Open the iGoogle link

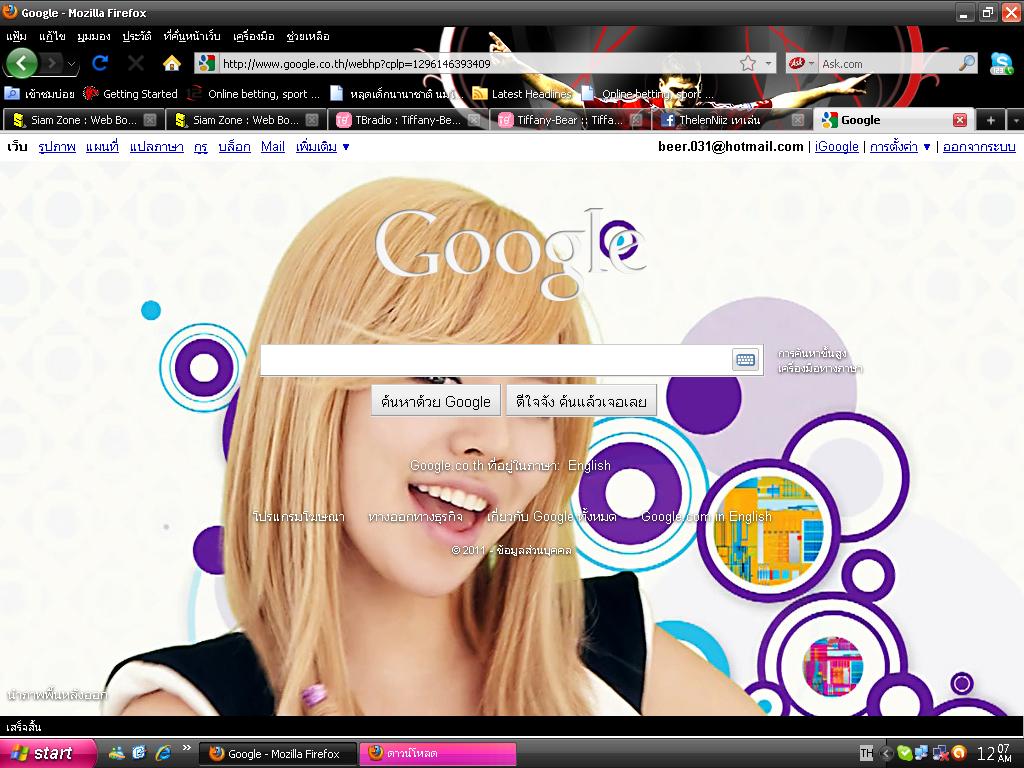837,147
